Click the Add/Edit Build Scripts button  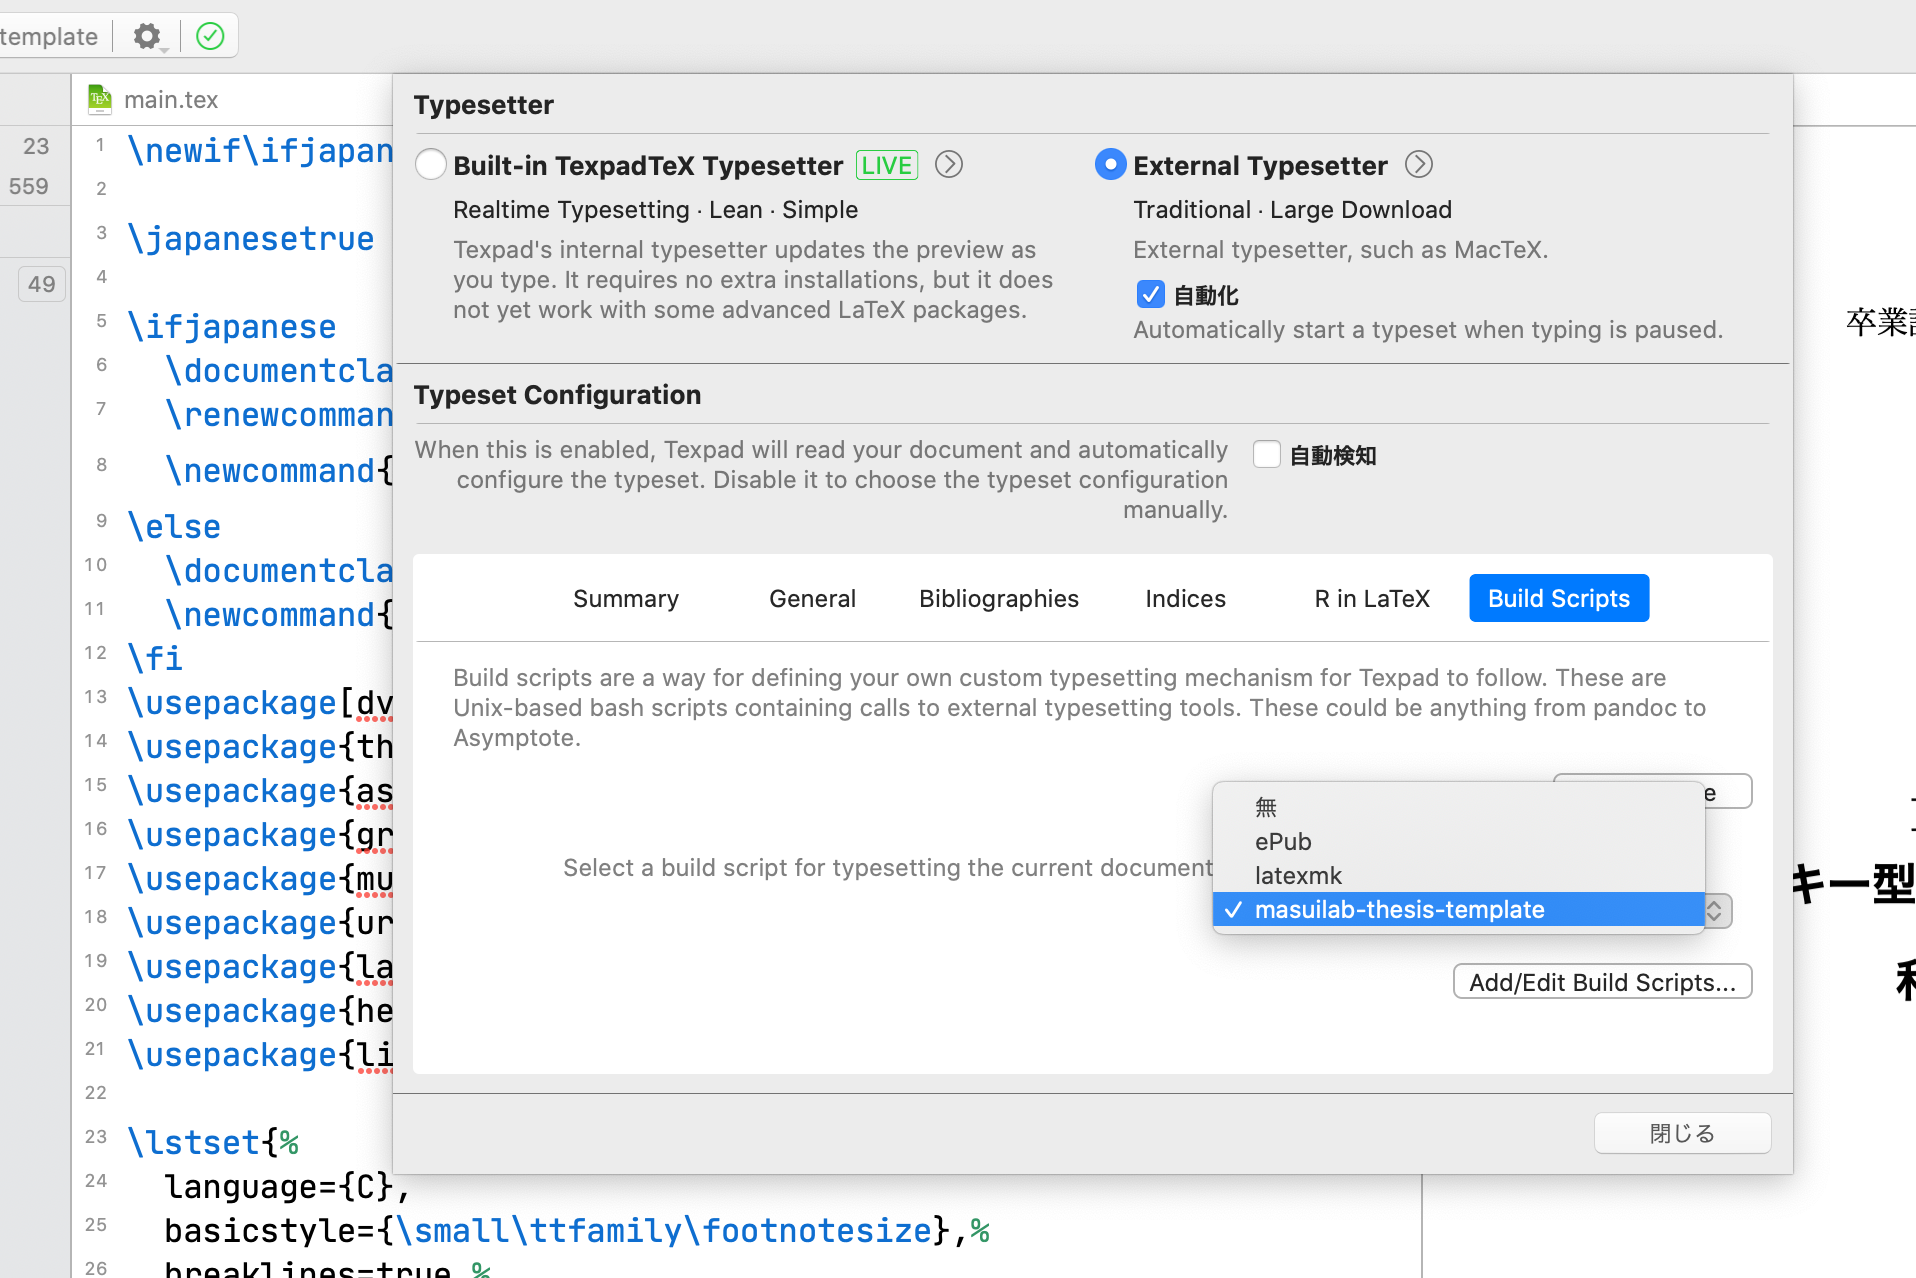point(1602,982)
